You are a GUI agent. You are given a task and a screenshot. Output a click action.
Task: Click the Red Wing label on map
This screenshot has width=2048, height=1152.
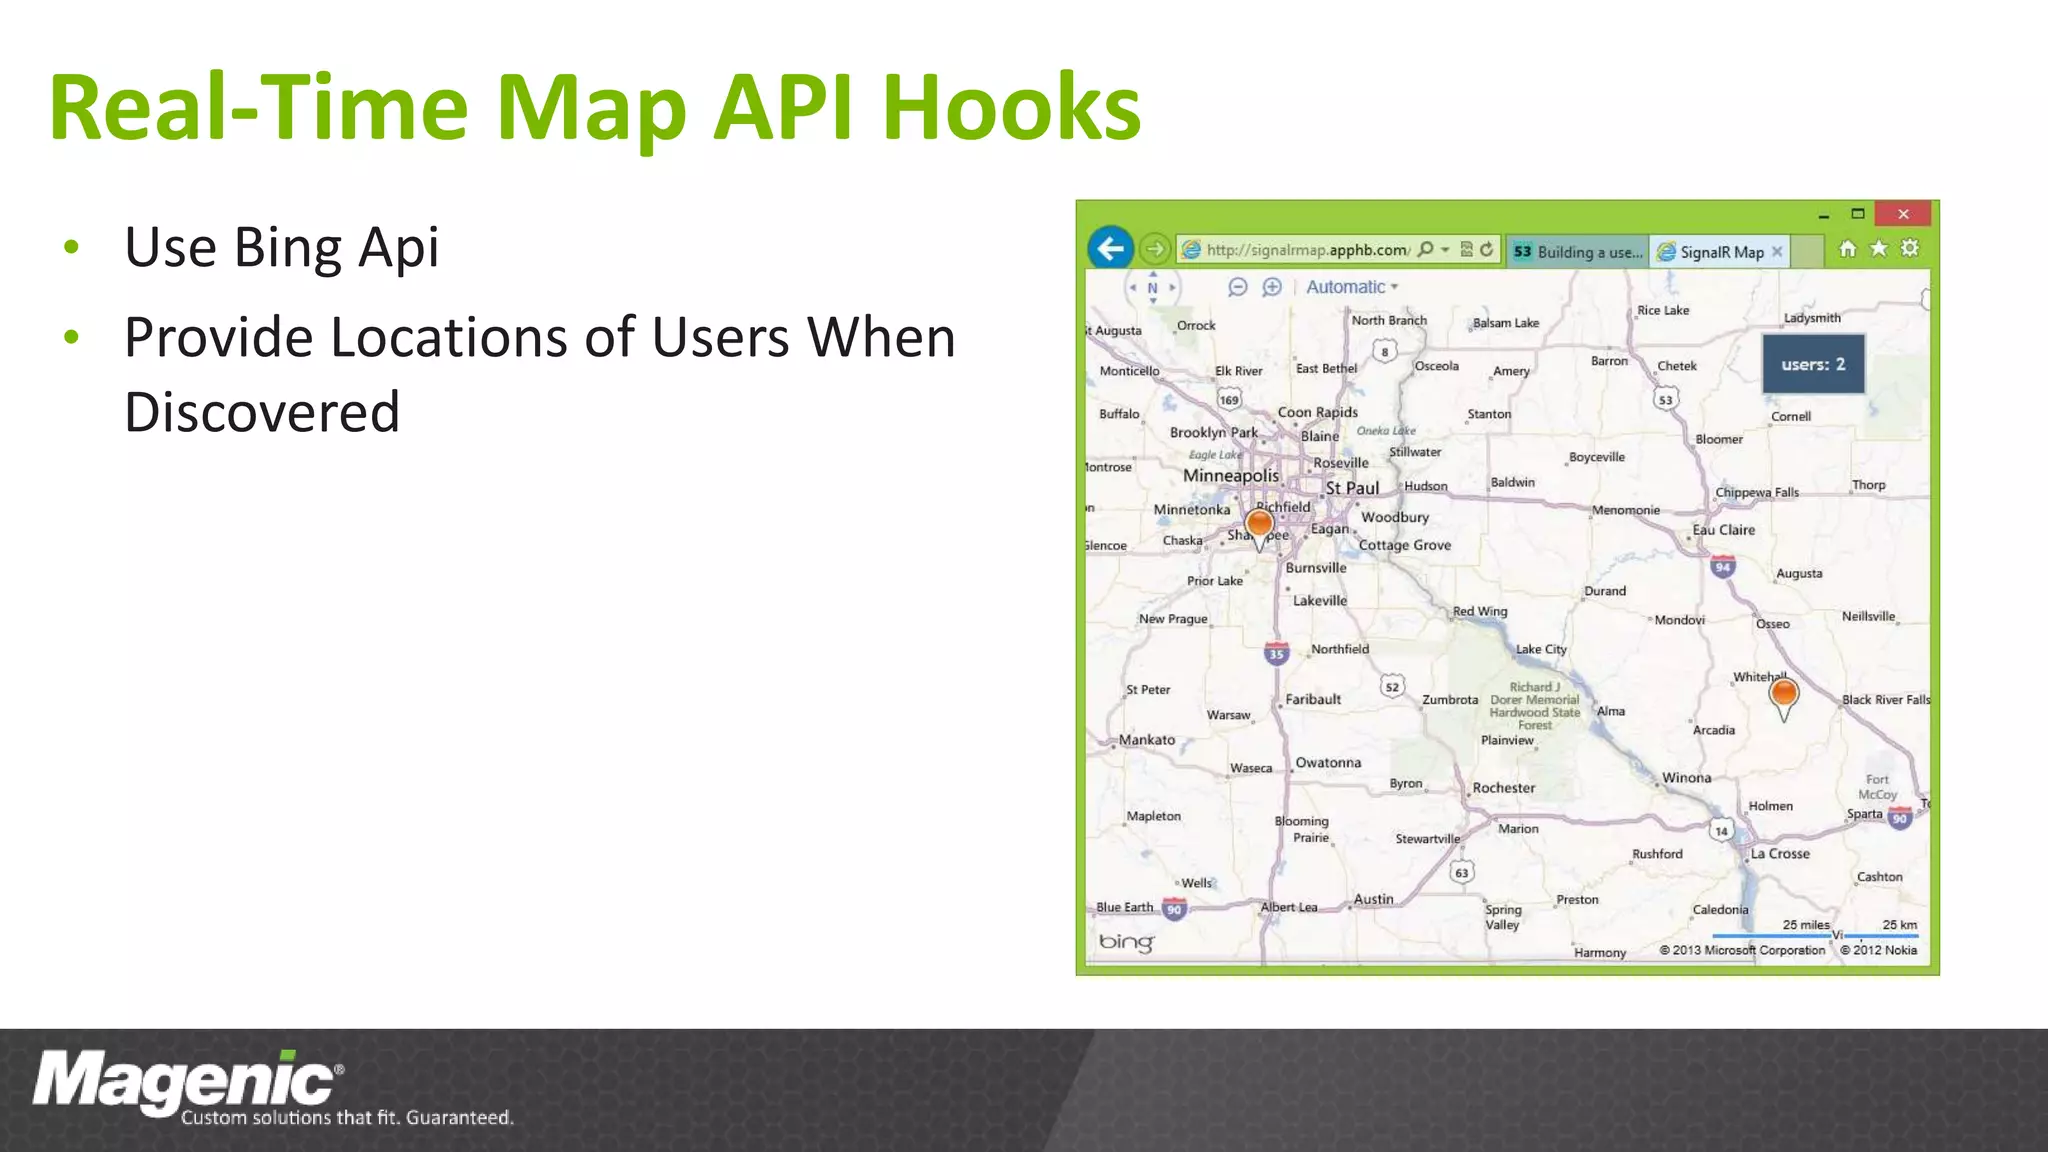click(x=1480, y=611)
